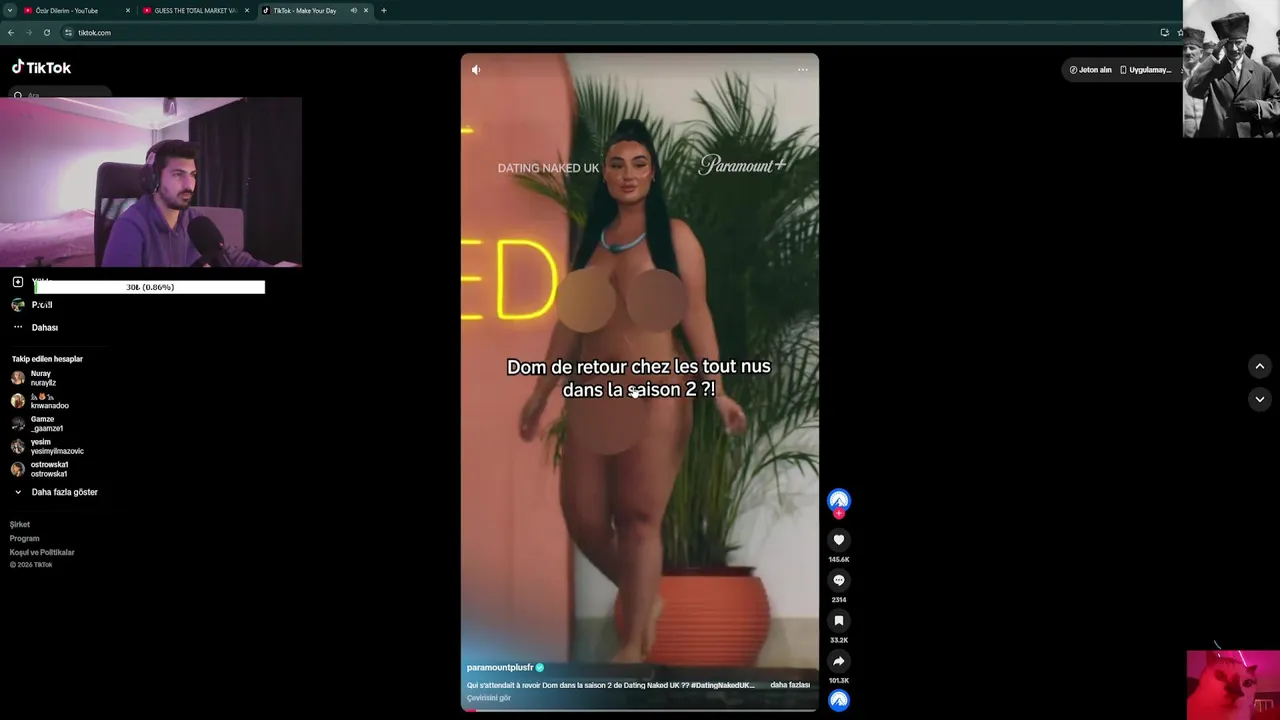The height and width of the screenshot is (720, 1280).
Task: Click the black-and-white portrait photo top-right
Action: (x=1231, y=68)
